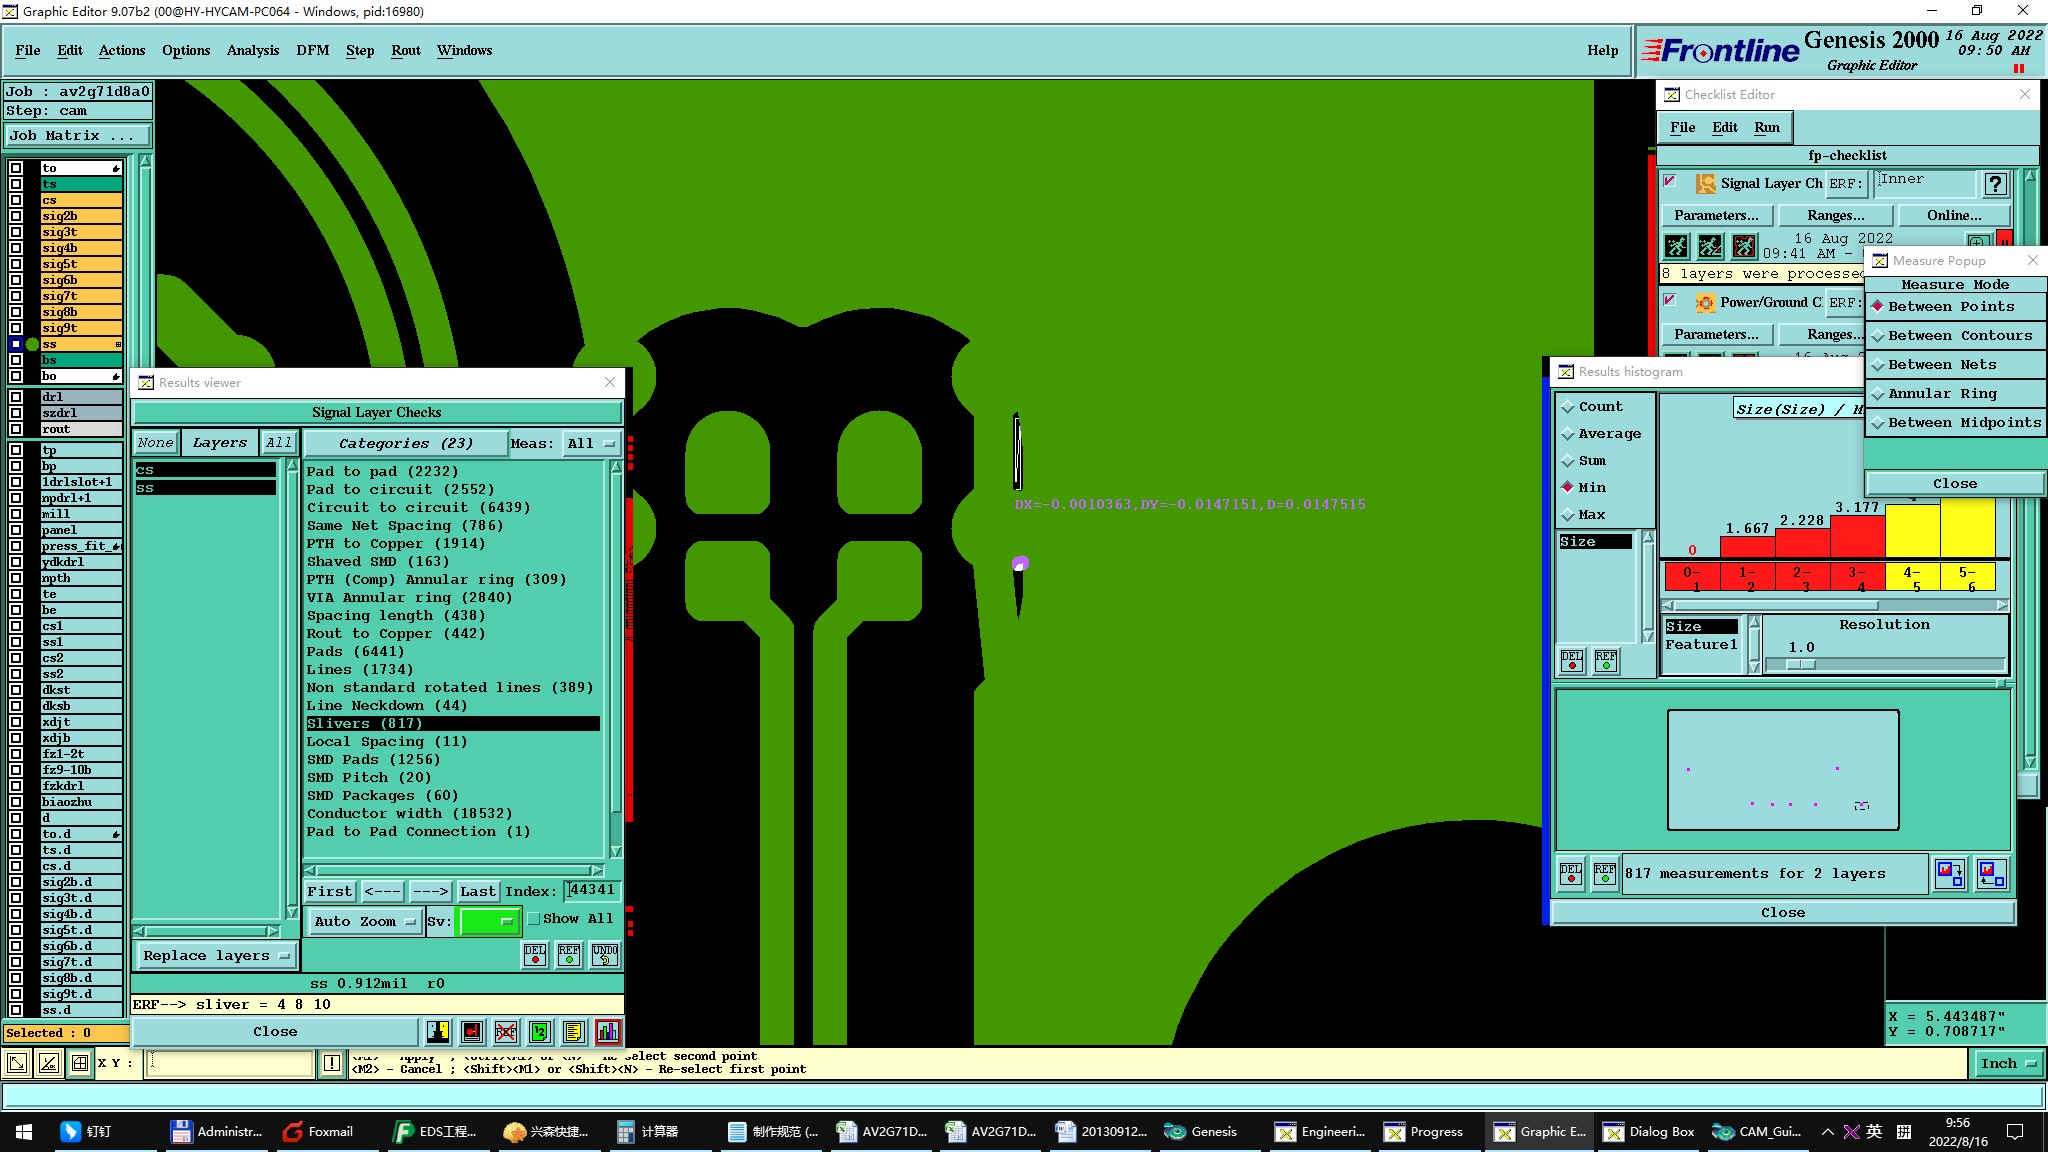Open Job Matrix selector
Viewport: 2048px width, 1152px height.
78,136
